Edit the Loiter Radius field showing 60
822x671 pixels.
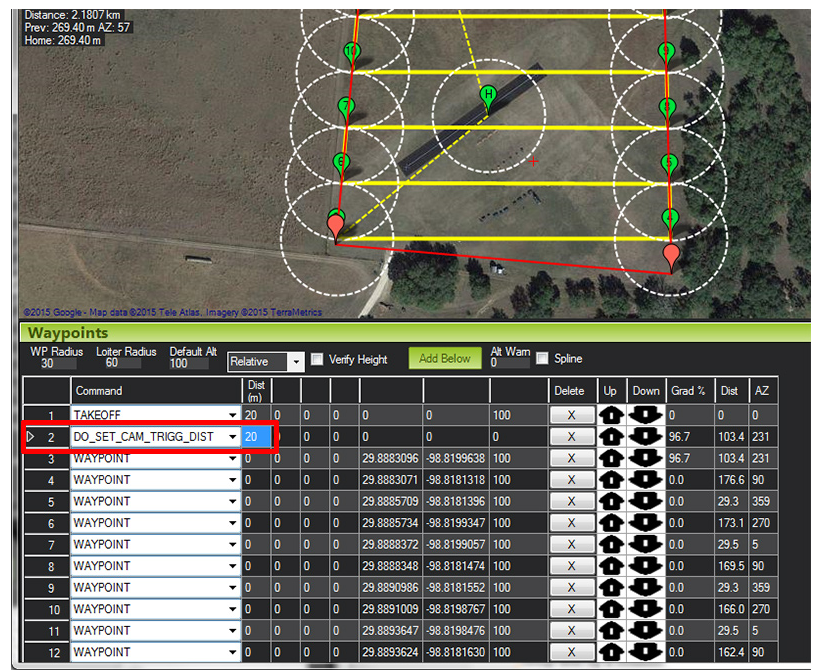(122, 363)
